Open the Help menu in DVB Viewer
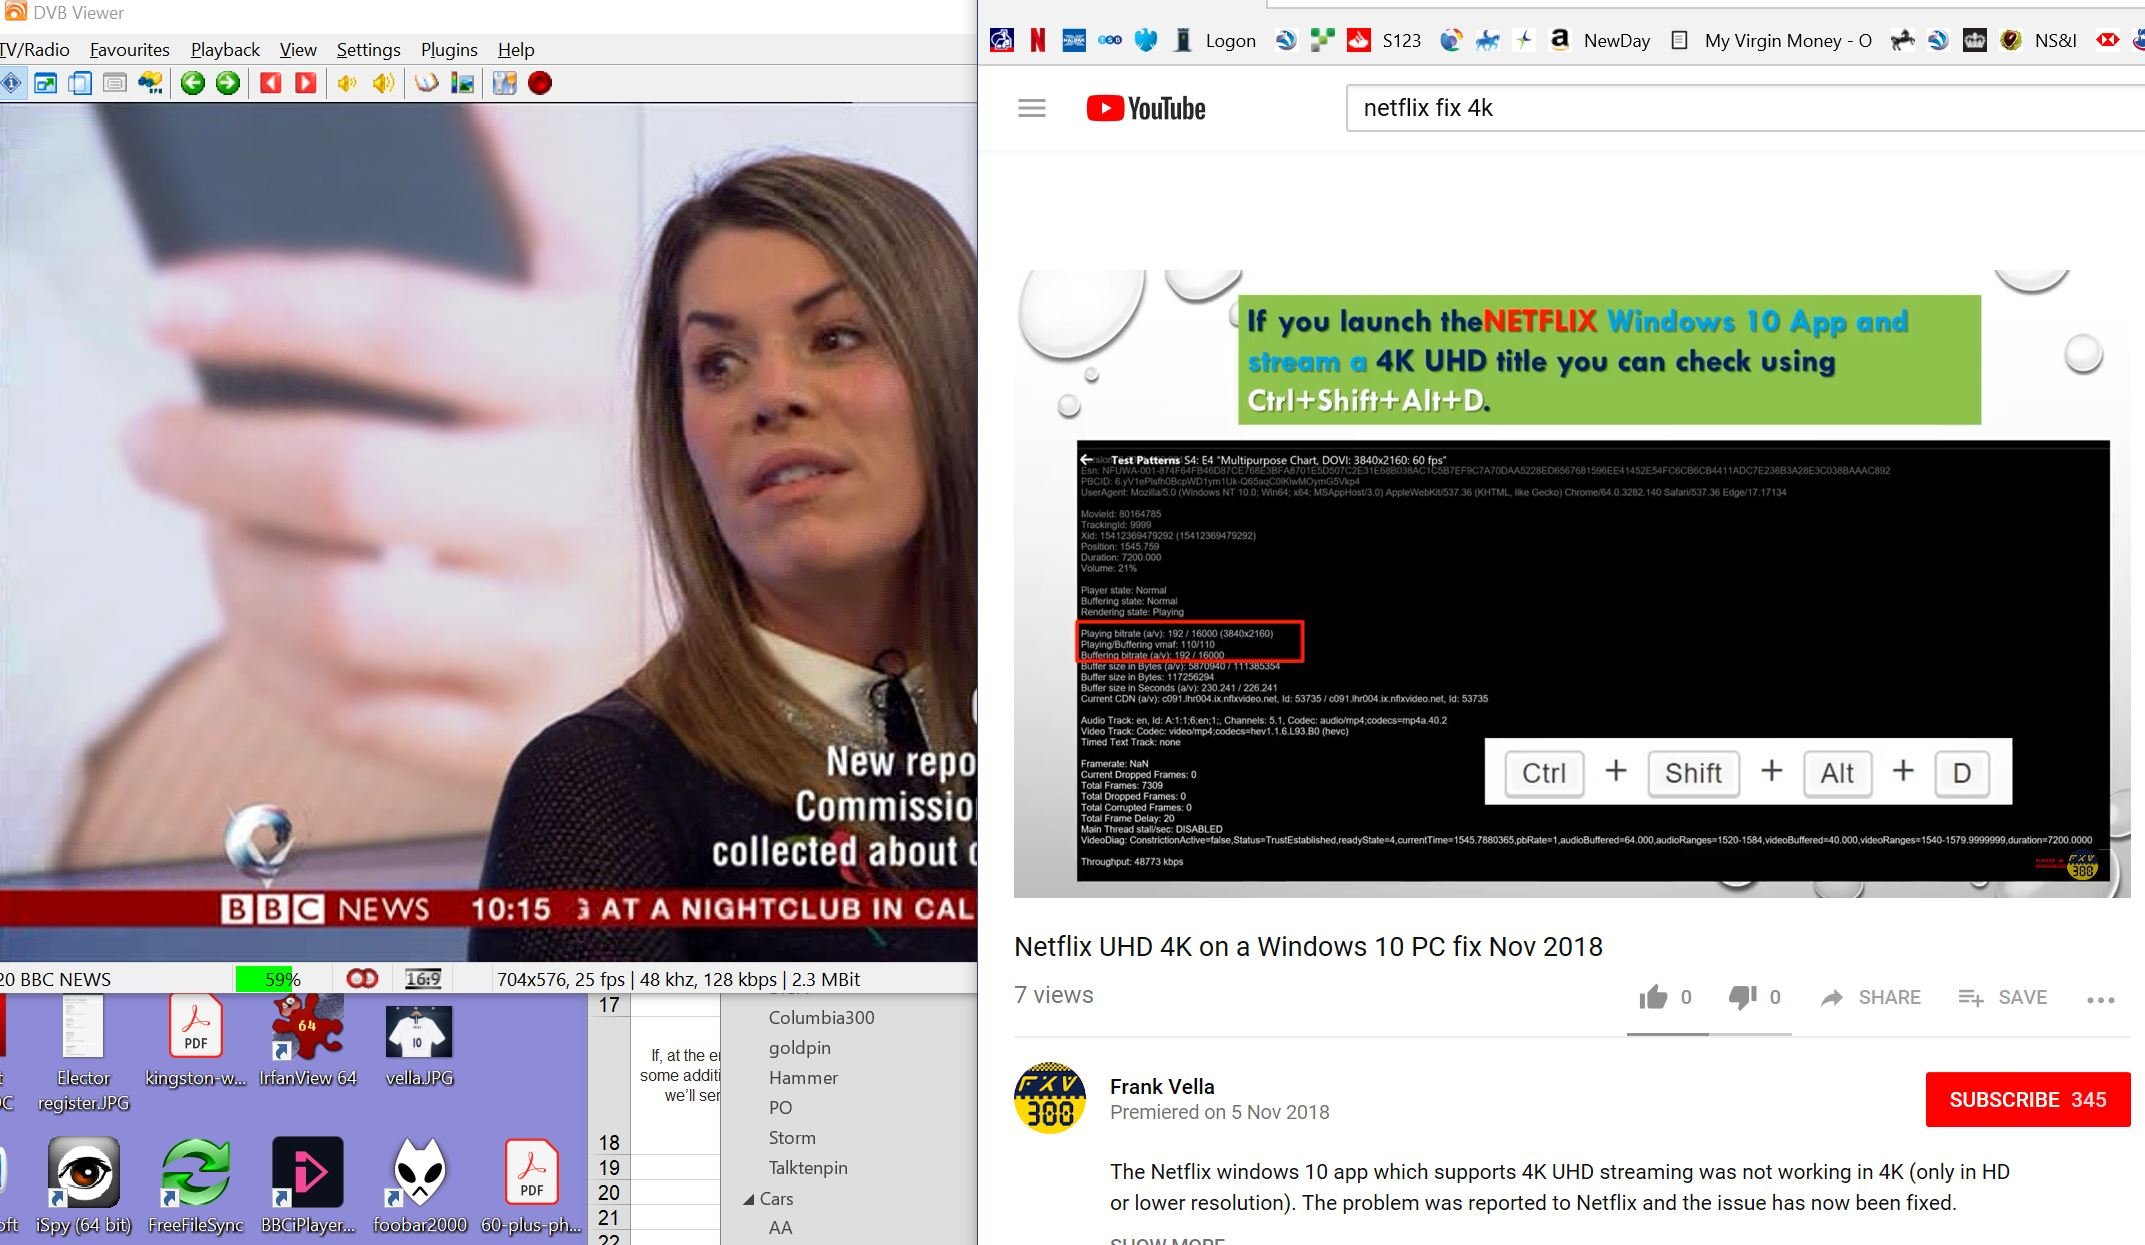2145x1245 pixels. click(x=516, y=50)
